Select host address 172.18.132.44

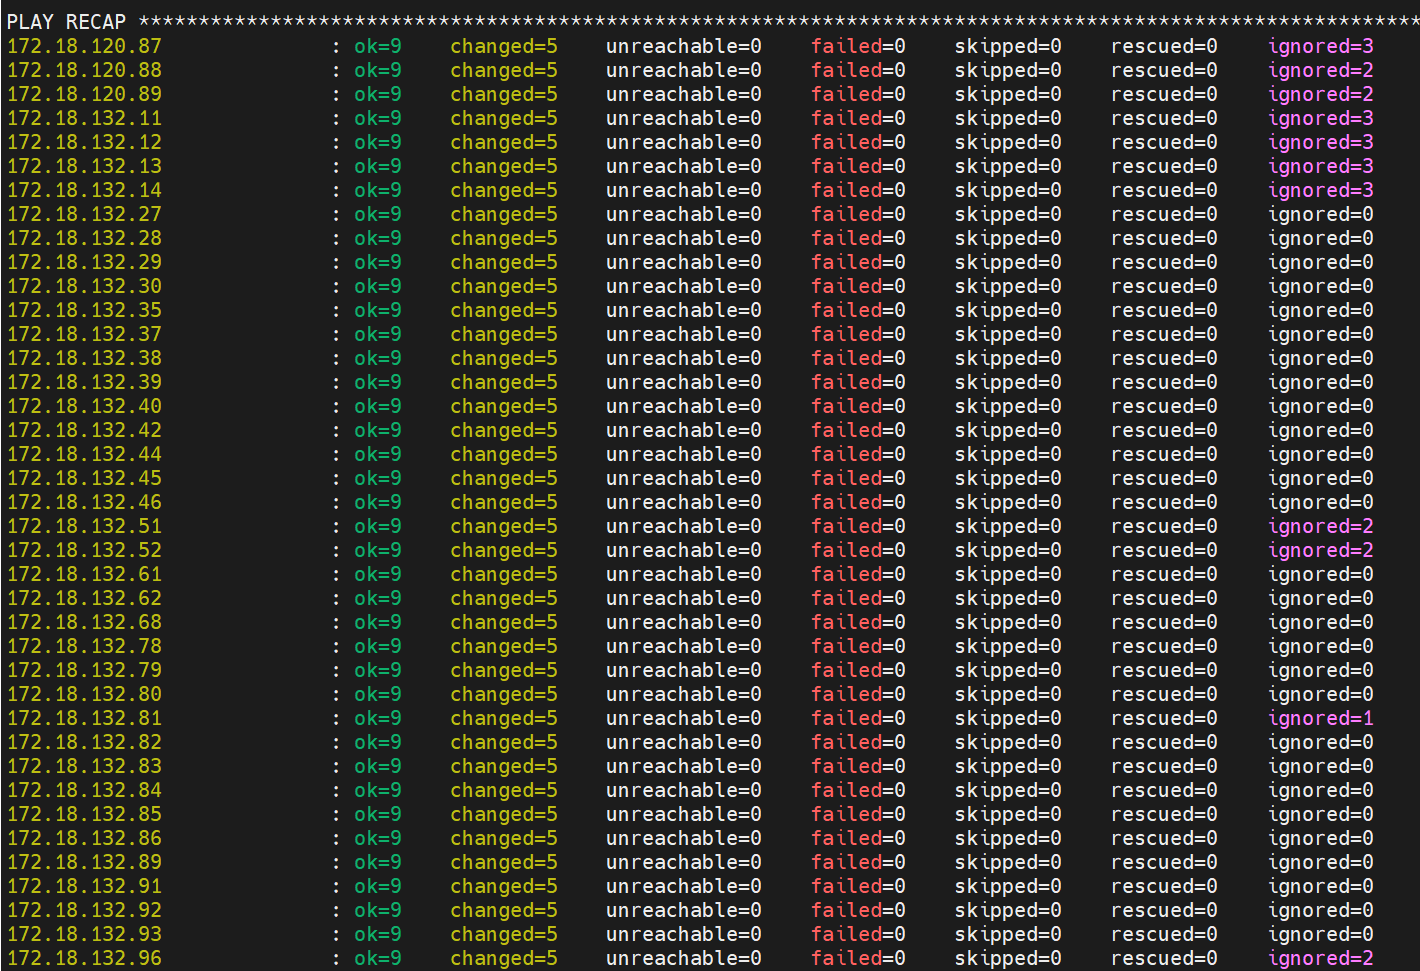pyautogui.click(x=84, y=454)
